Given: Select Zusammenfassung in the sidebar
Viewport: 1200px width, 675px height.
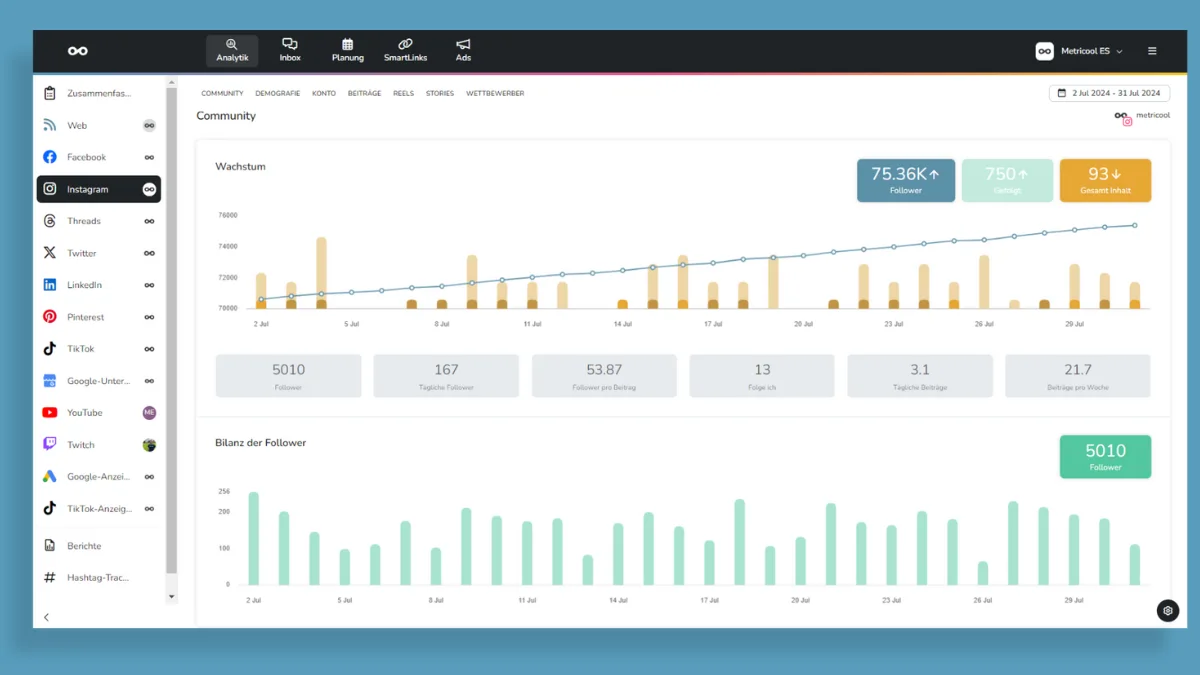Looking at the screenshot, I should coord(99,93).
